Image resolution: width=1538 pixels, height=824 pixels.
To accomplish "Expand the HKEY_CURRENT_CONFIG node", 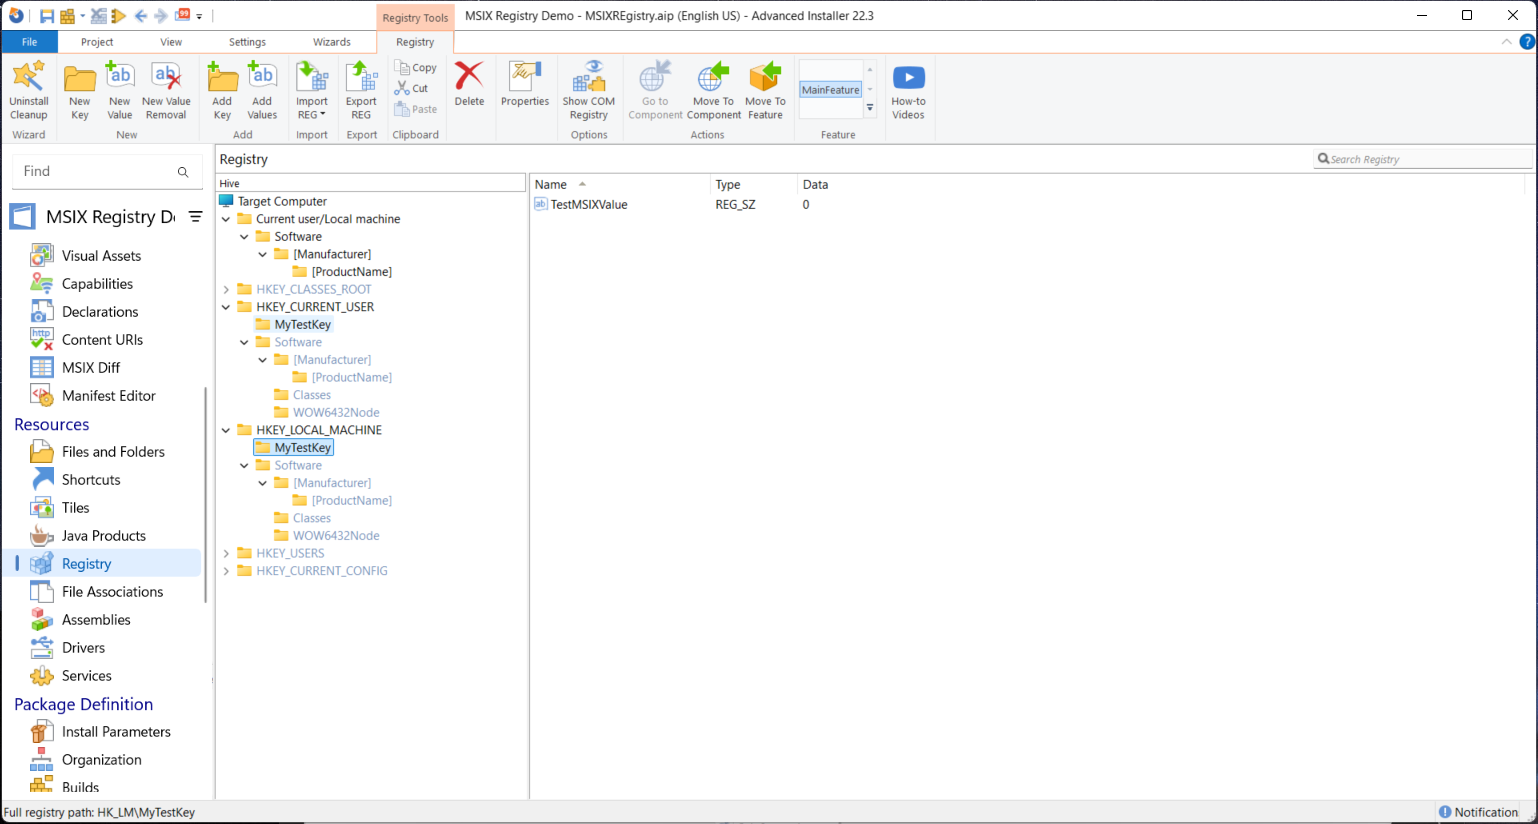I will (x=226, y=571).
